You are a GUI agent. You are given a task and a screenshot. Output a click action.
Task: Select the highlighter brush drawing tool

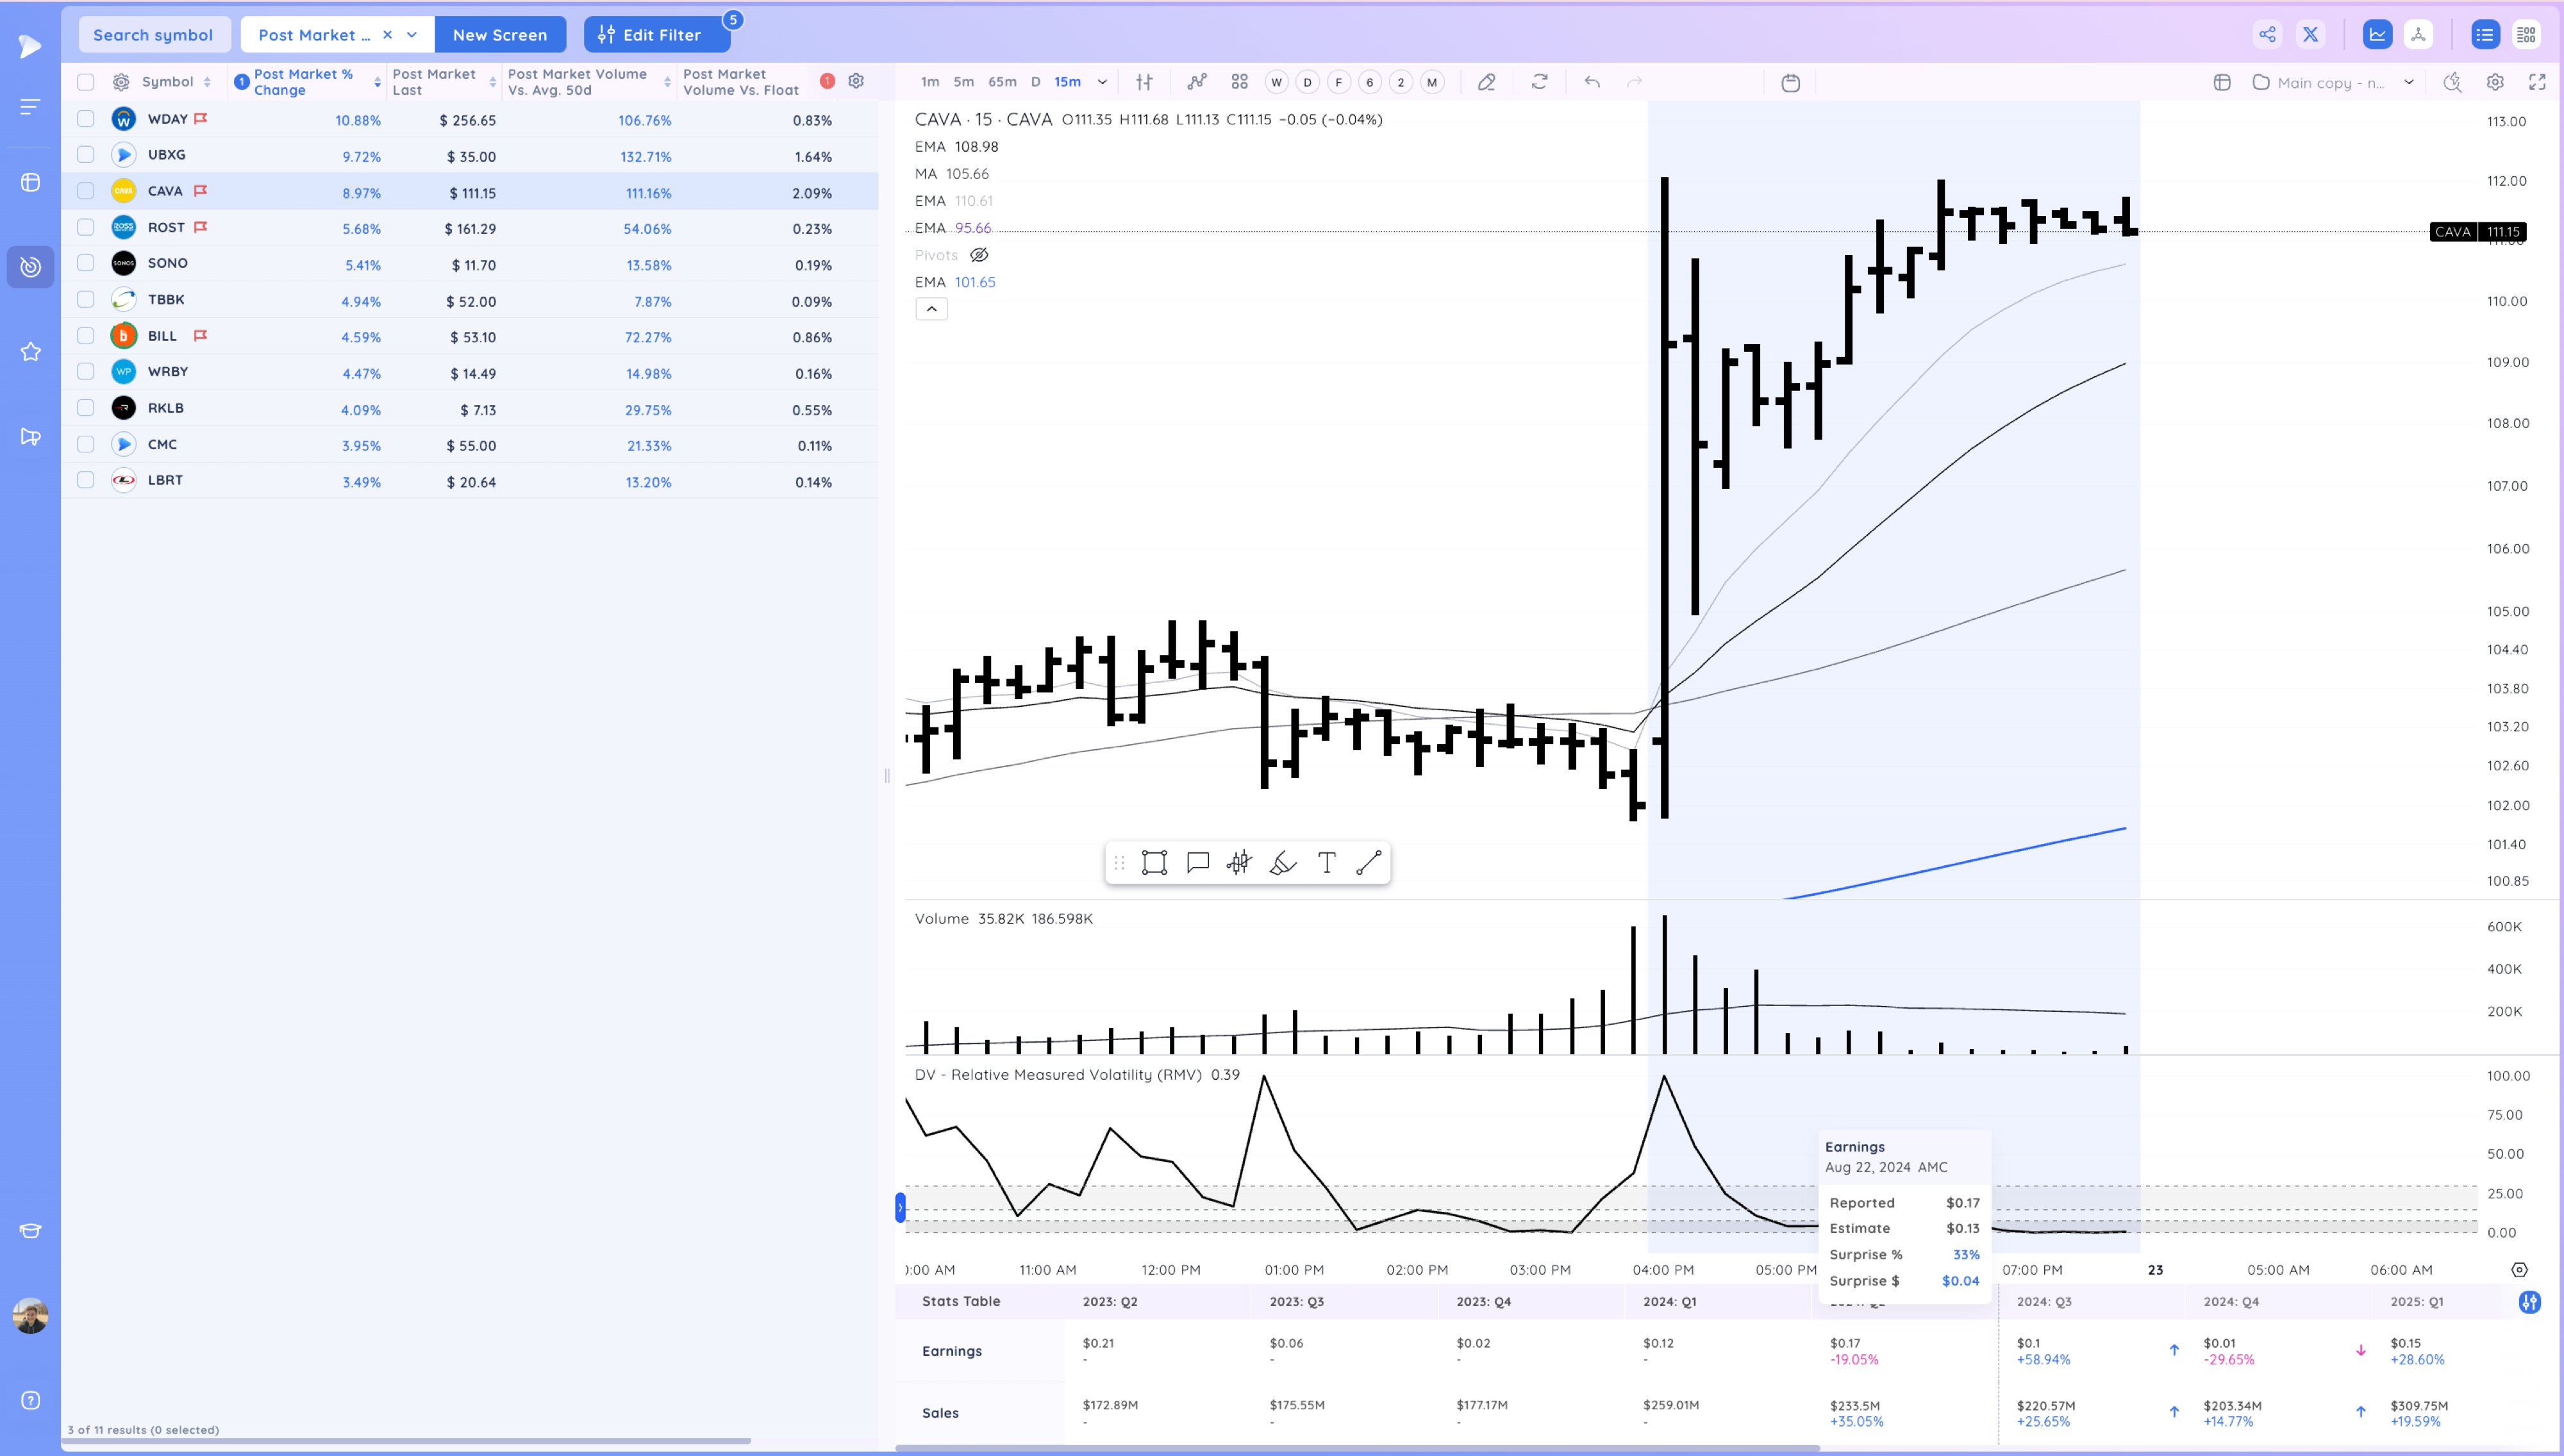point(1283,862)
